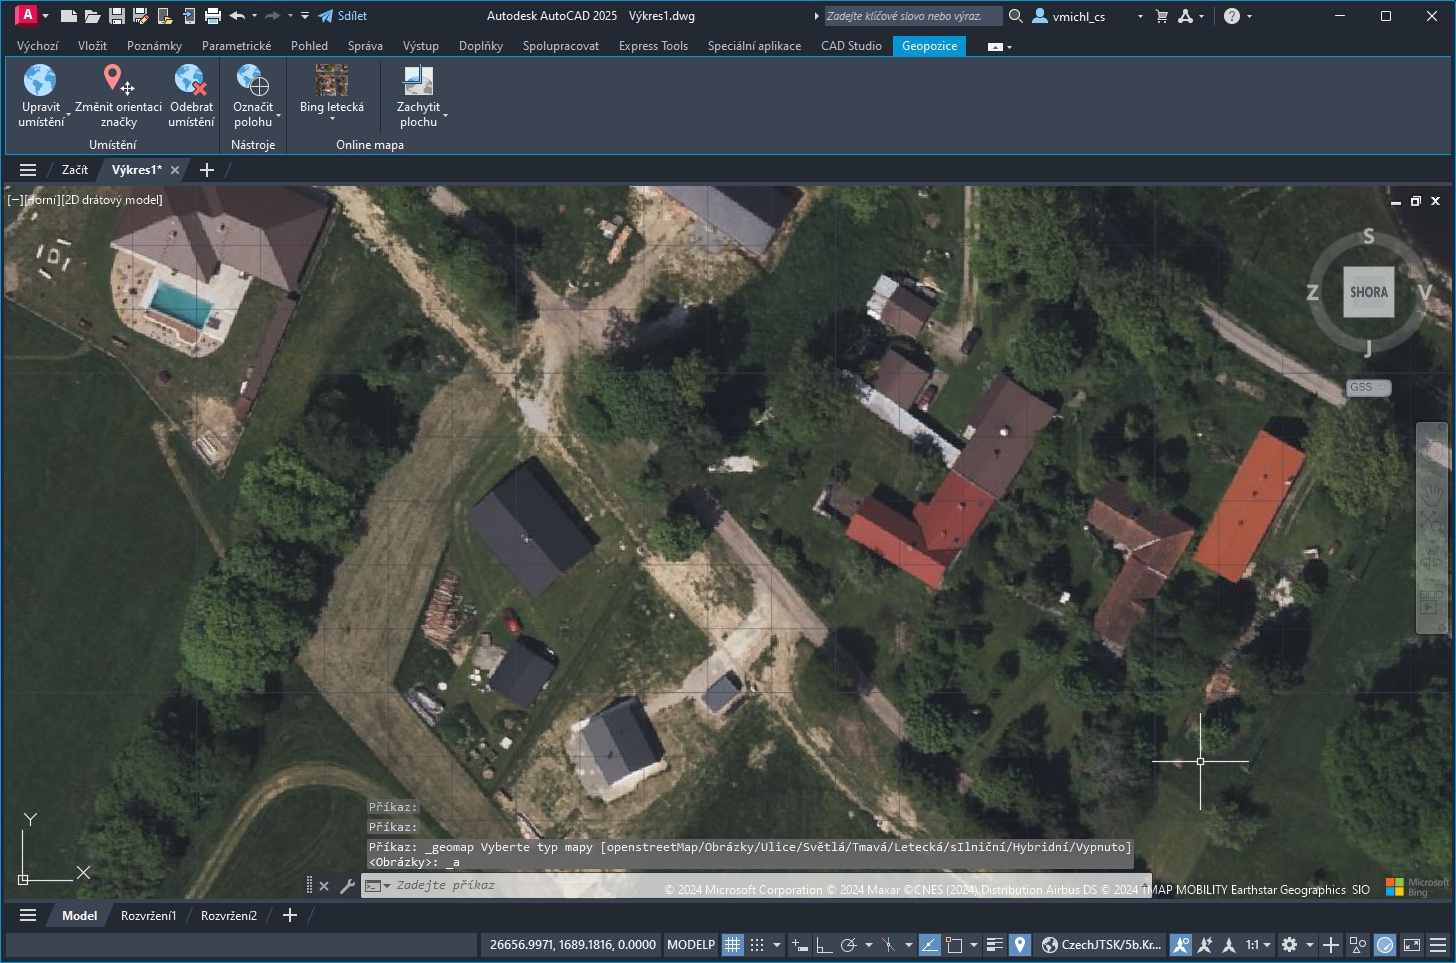Image resolution: width=1456 pixels, height=963 pixels.
Task: Save the drawing with the diskette icon
Action: point(116,16)
